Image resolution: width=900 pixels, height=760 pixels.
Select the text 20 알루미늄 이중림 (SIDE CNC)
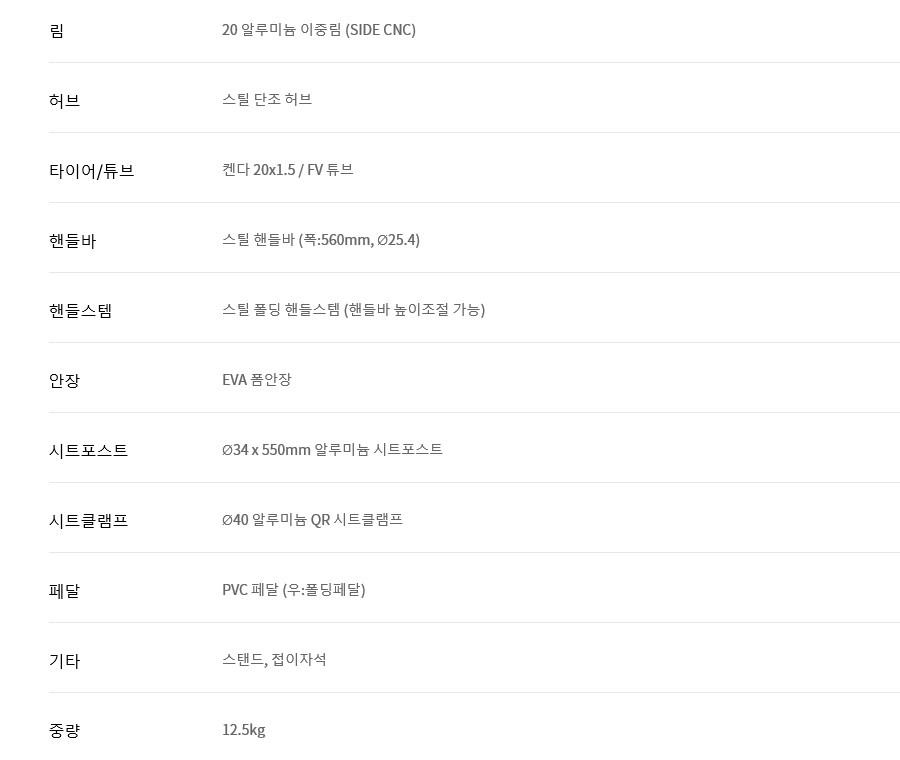tap(319, 30)
